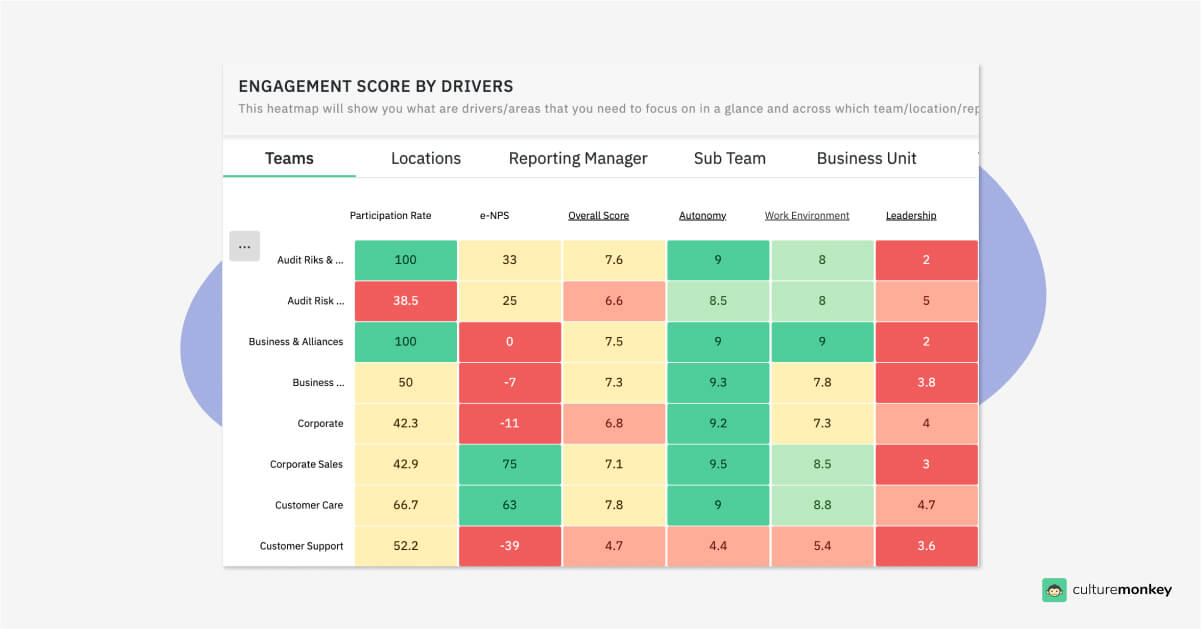Click the e-NPS cell showing 63

tap(510, 505)
